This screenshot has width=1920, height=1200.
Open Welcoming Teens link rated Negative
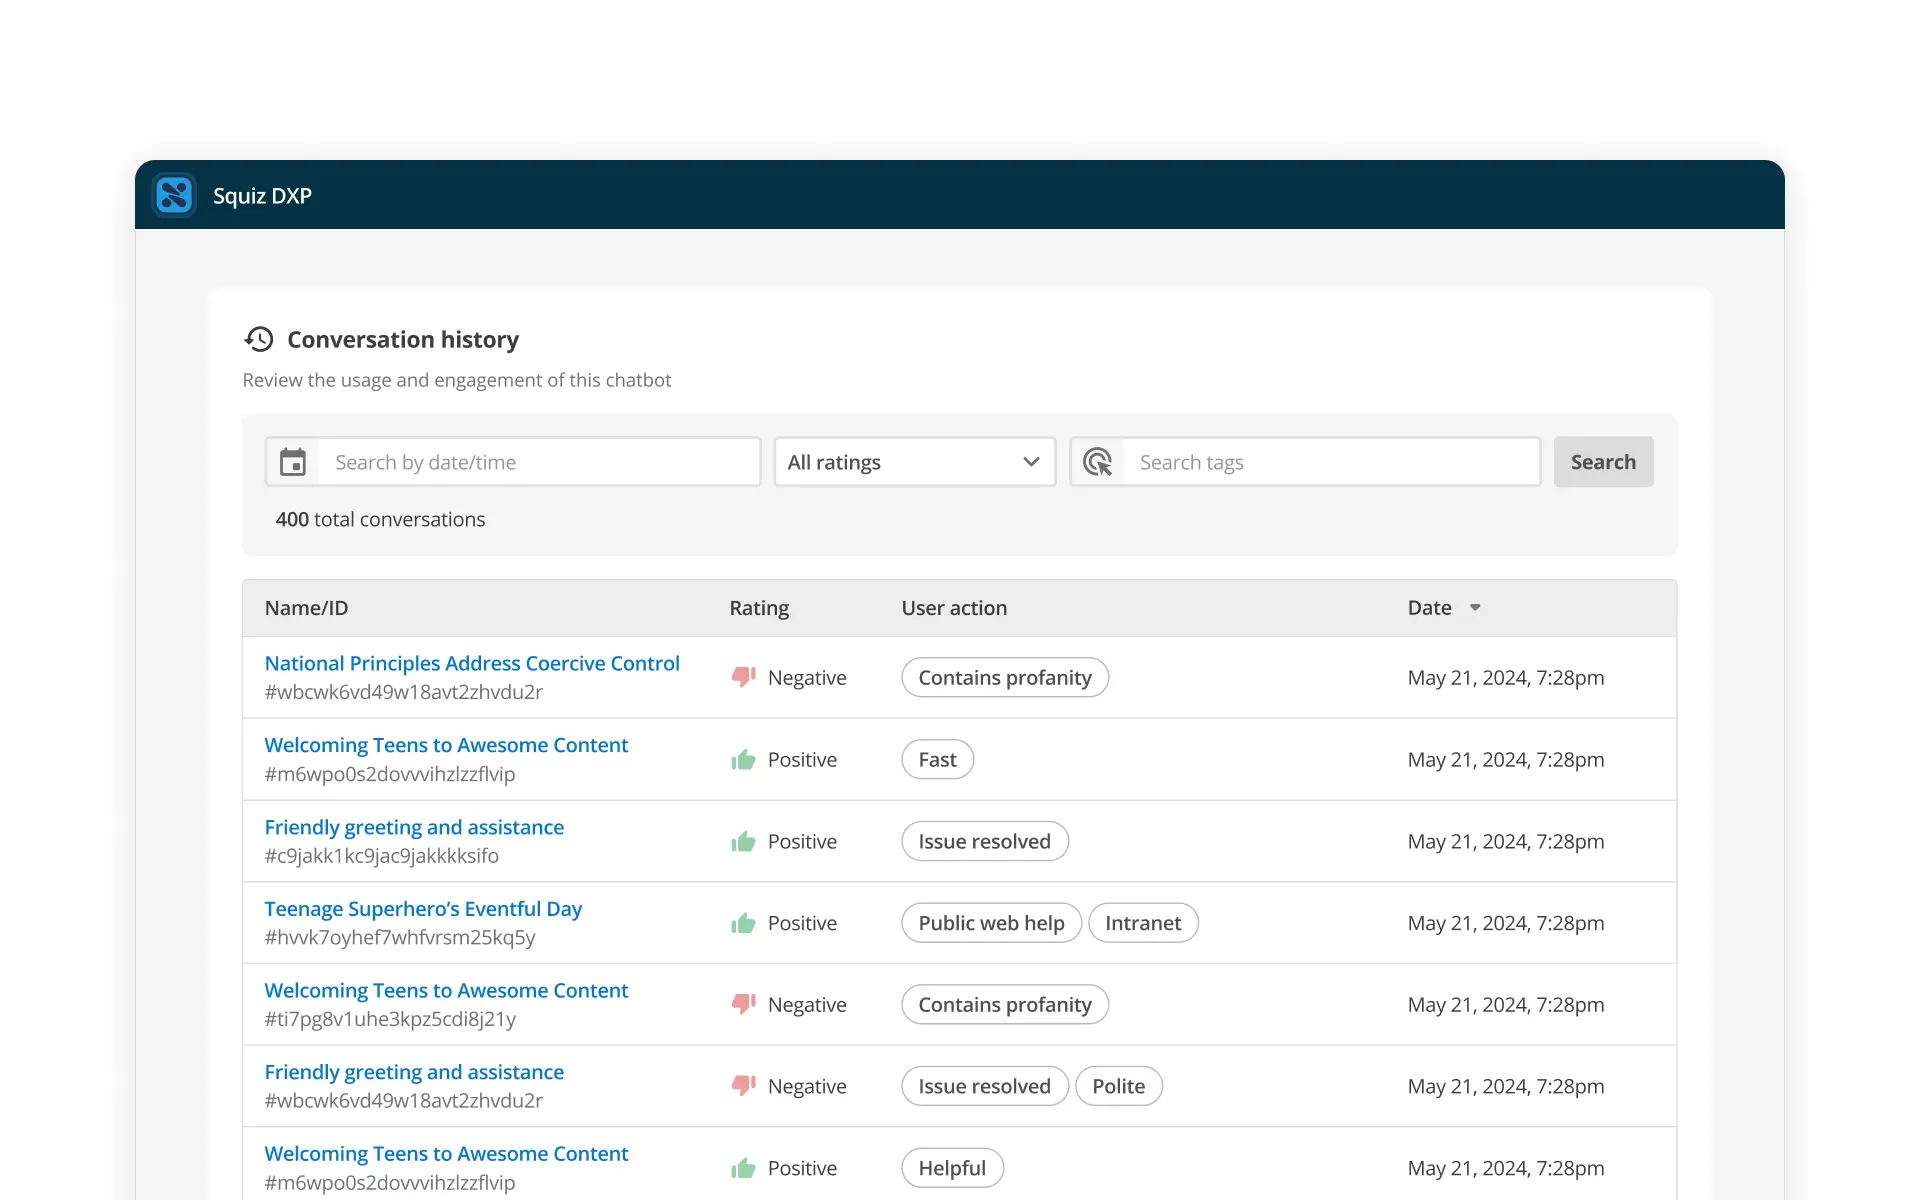click(x=446, y=990)
